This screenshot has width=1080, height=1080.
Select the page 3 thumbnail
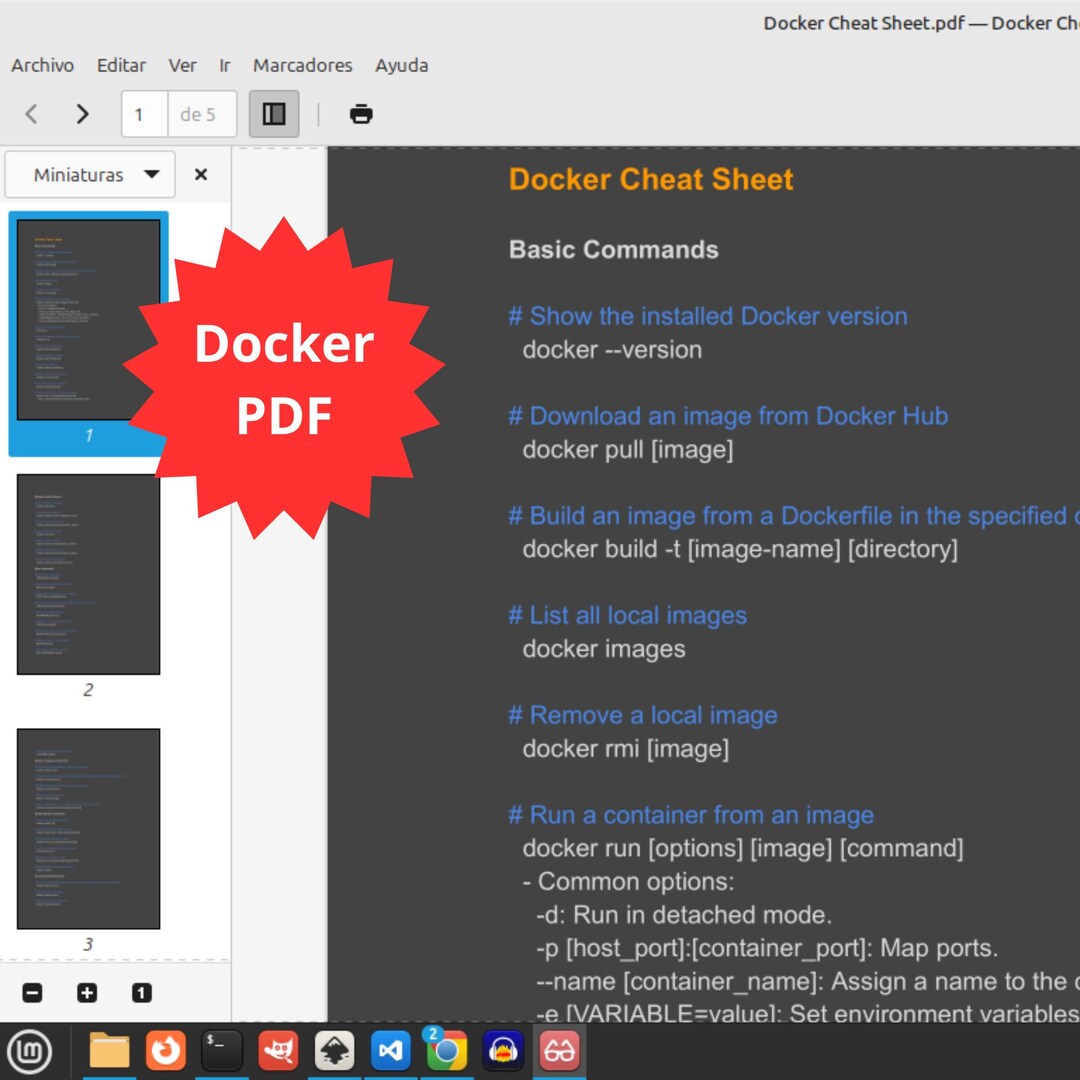coord(89,827)
